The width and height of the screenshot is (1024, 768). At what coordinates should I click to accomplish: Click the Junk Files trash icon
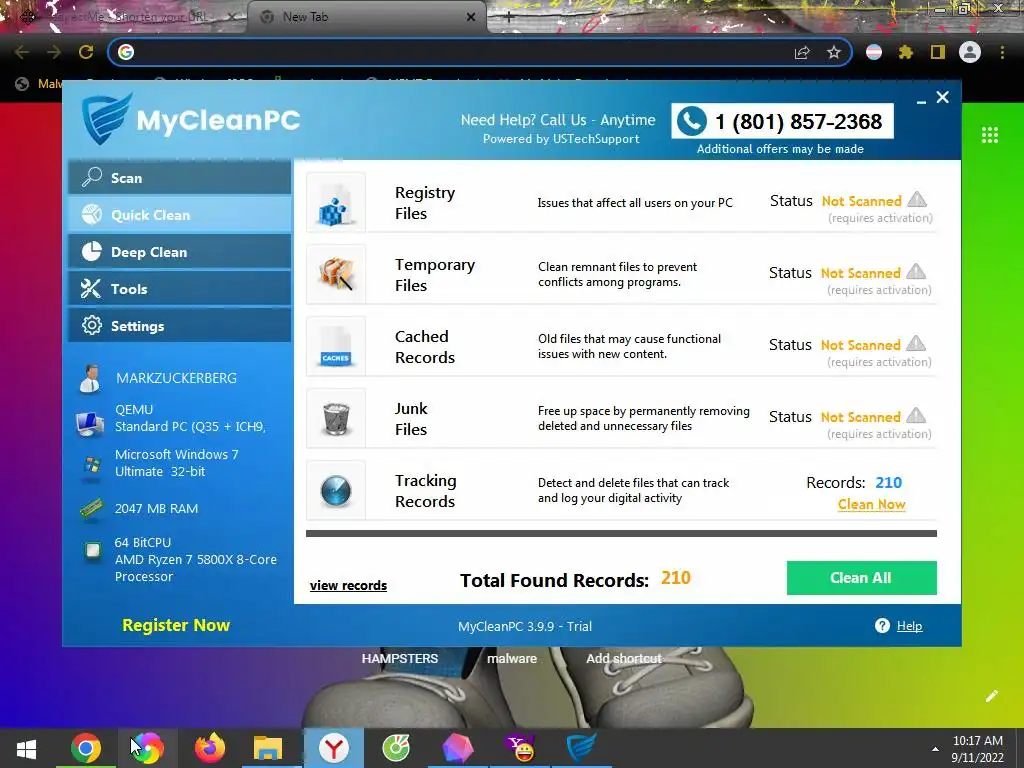[x=336, y=419]
